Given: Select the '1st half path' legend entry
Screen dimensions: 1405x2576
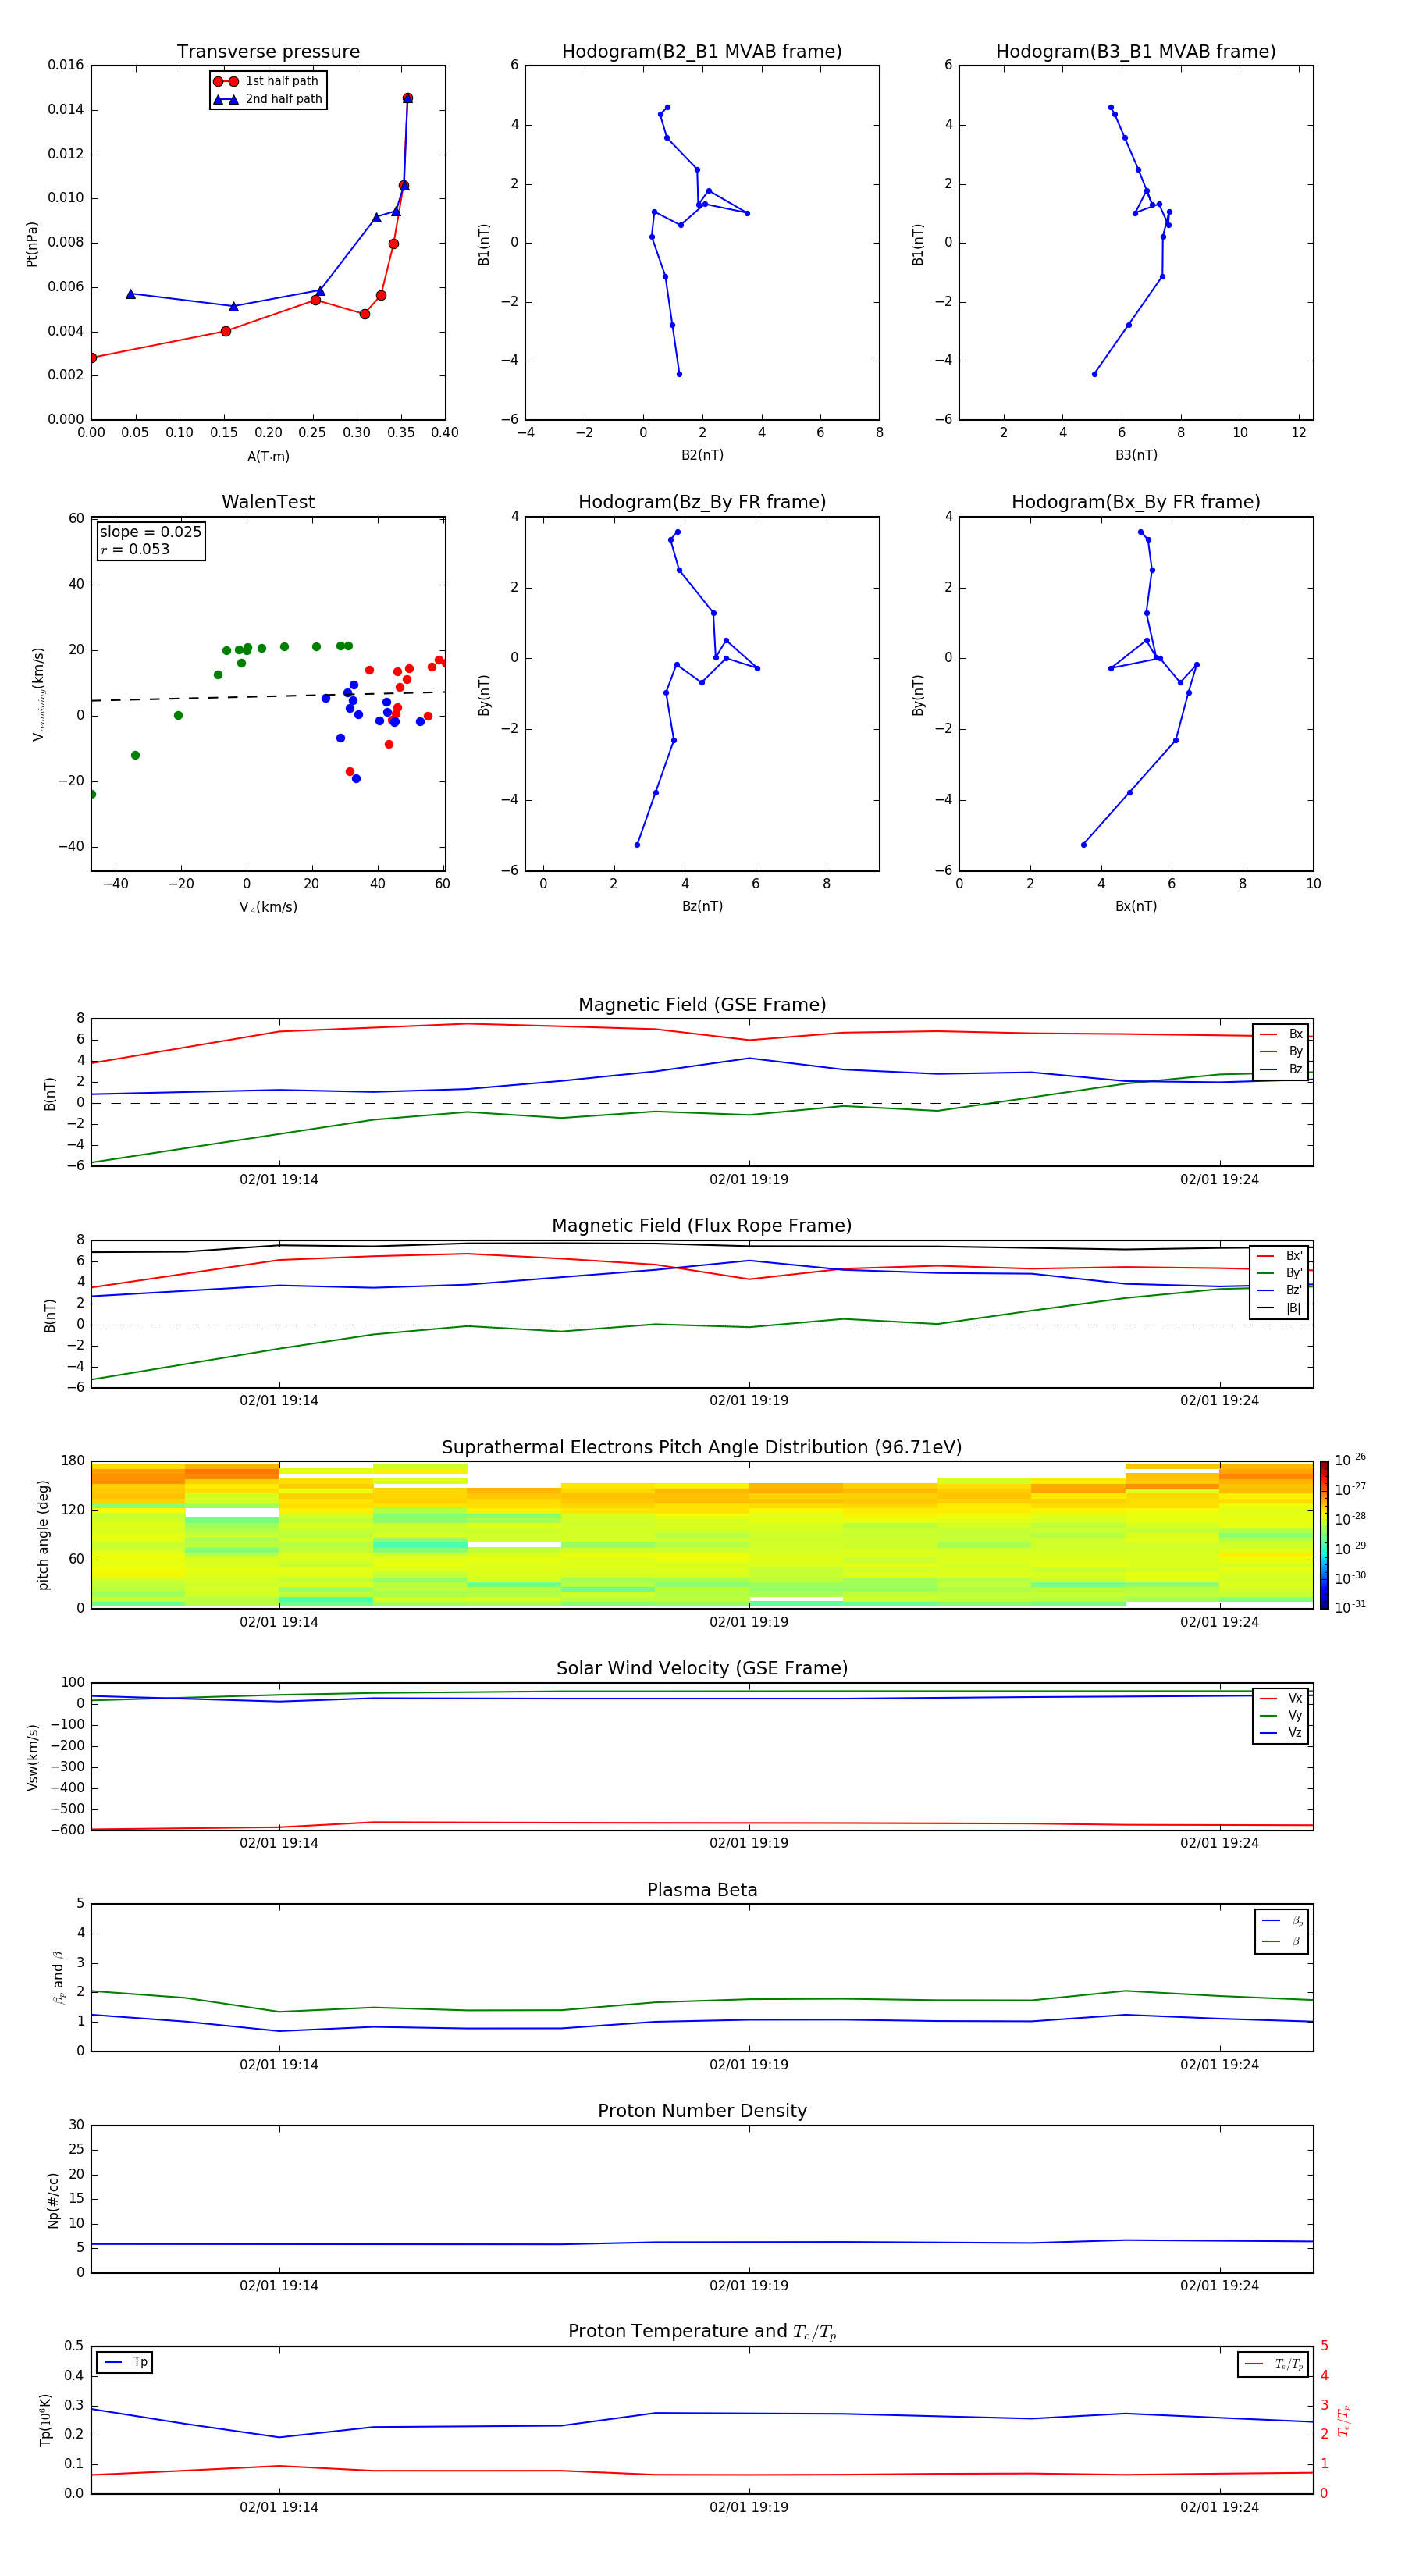Looking at the screenshot, I should tap(267, 81).
